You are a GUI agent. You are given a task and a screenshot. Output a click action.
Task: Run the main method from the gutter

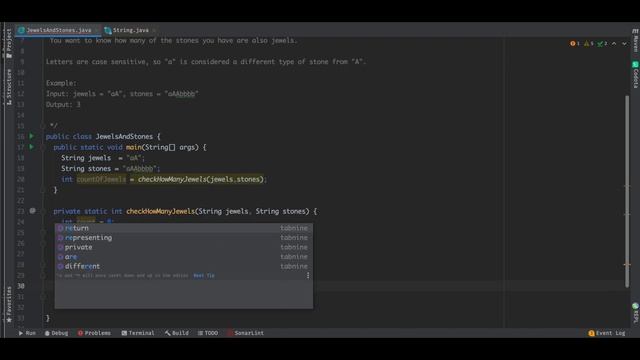pyautogui.click(x=31, y=147)
